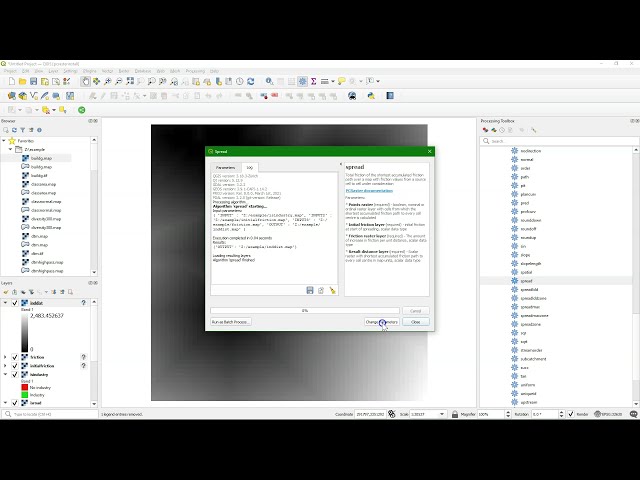640x480 pixels.
Task: Click the Save Project icon
Action: click(x=33, y=82)
